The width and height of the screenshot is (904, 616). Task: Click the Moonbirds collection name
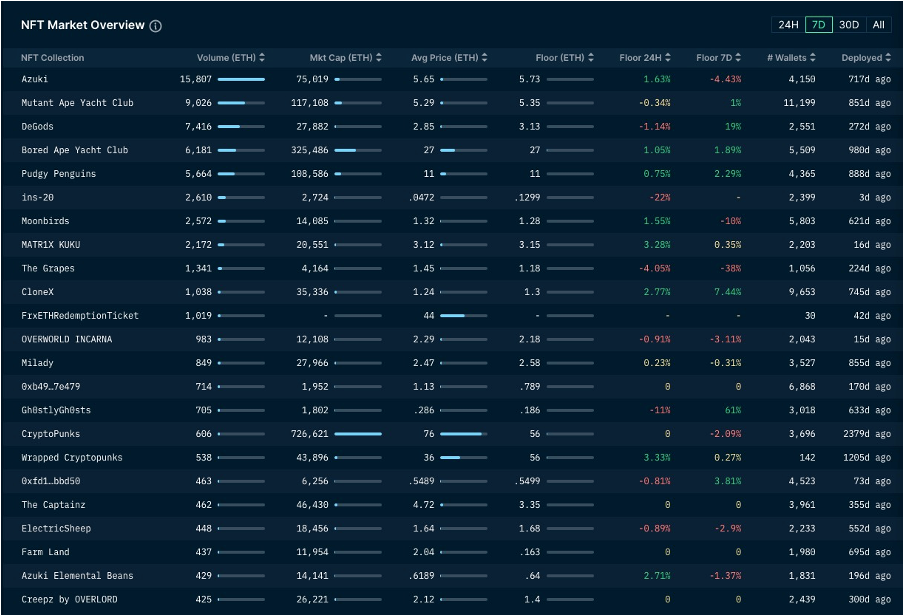(46, 221)
